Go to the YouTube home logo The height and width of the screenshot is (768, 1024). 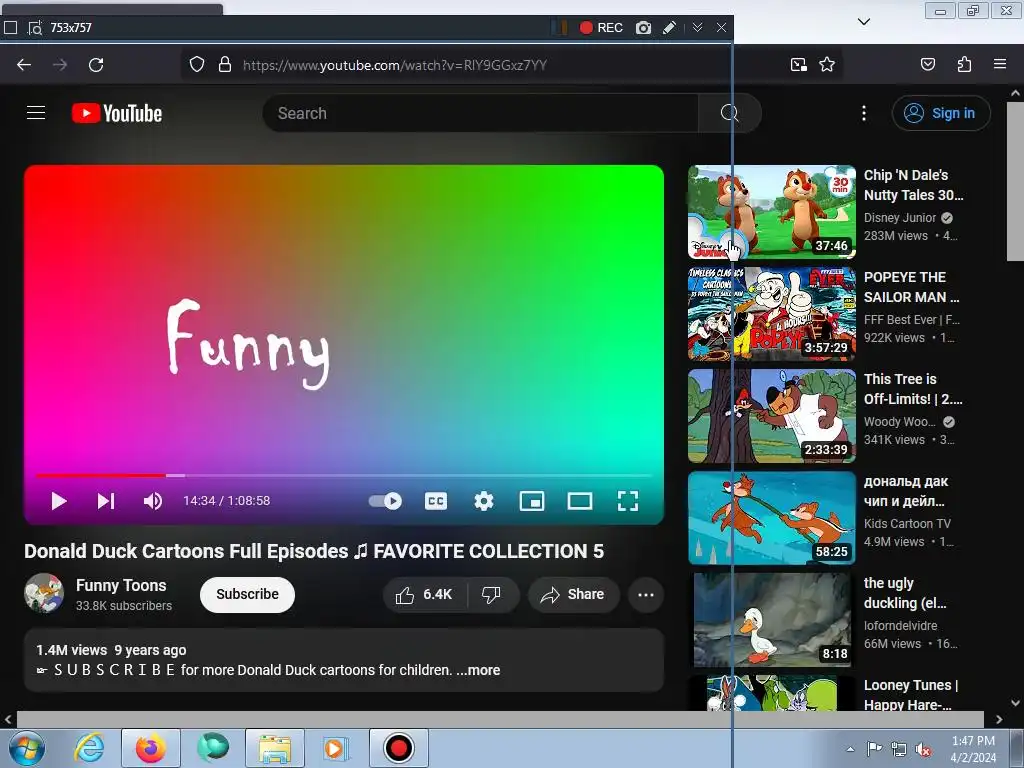point(117,113)
